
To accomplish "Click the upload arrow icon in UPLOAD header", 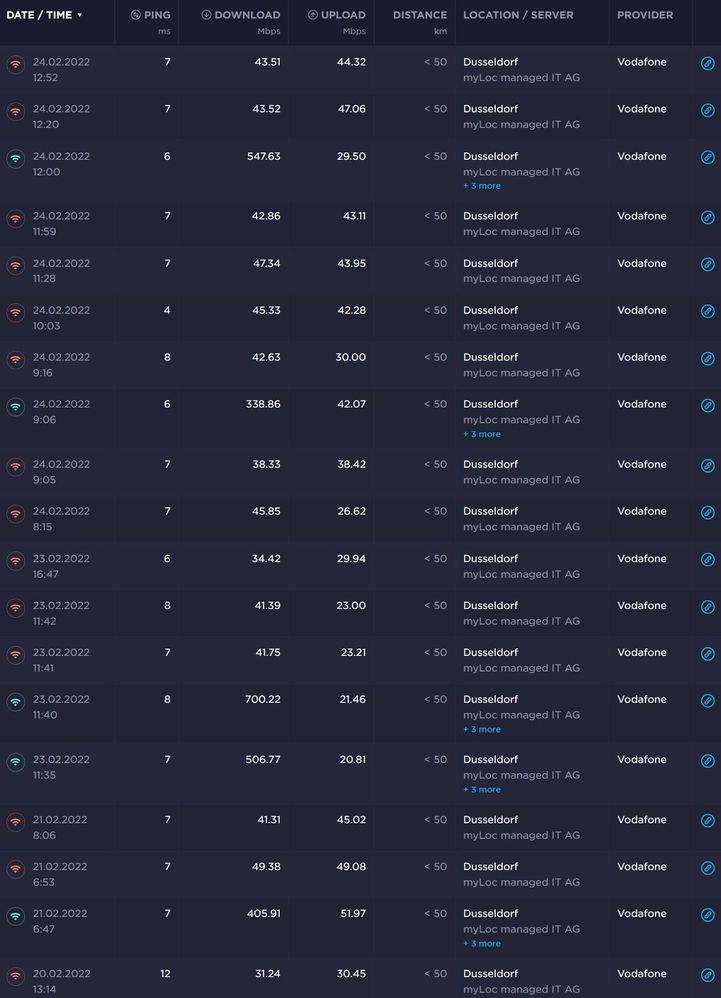I will point(312,14).
